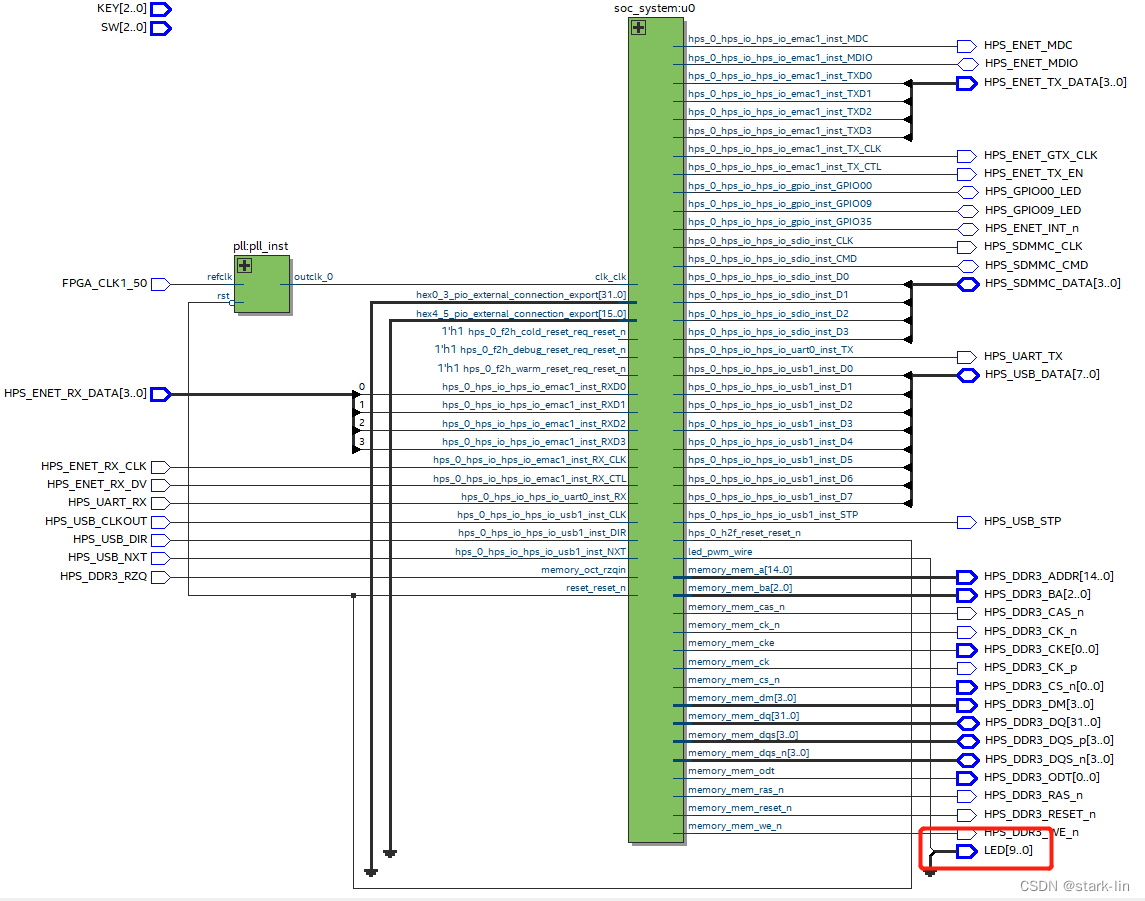Image resolution: width=1145 pixels, height=901 pixels.
Task: Click the outclk_0 port on pll block
Action: pos(313,277)
